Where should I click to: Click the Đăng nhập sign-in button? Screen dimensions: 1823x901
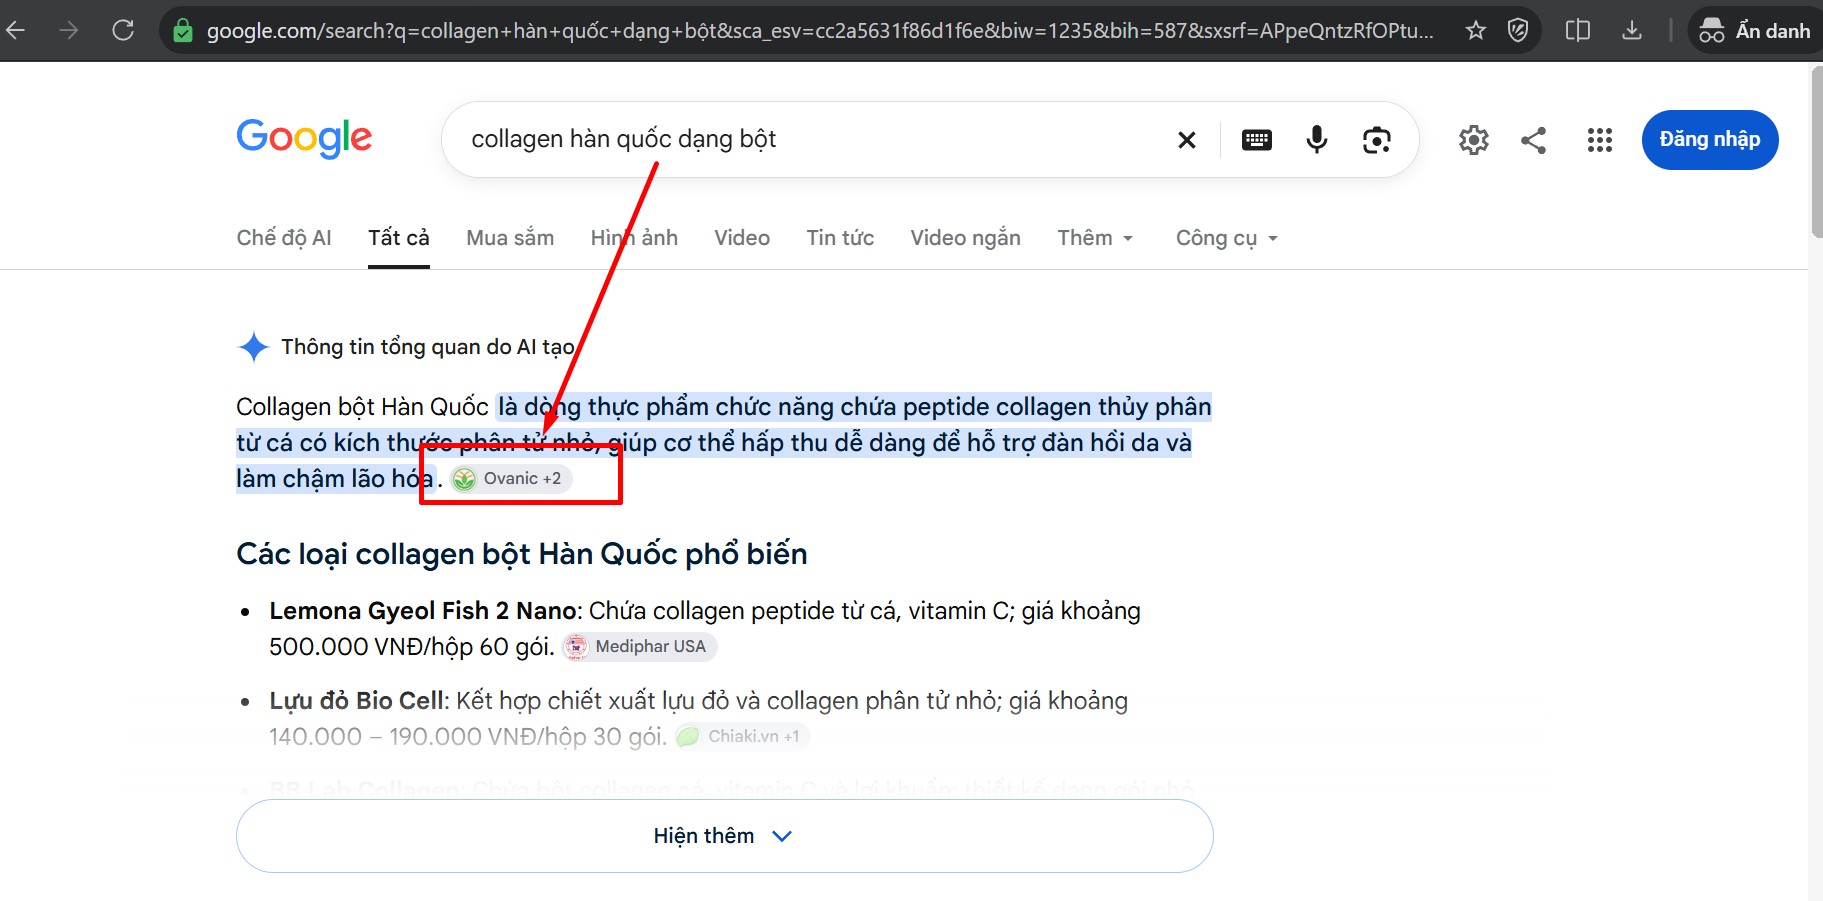(1710, 140)
